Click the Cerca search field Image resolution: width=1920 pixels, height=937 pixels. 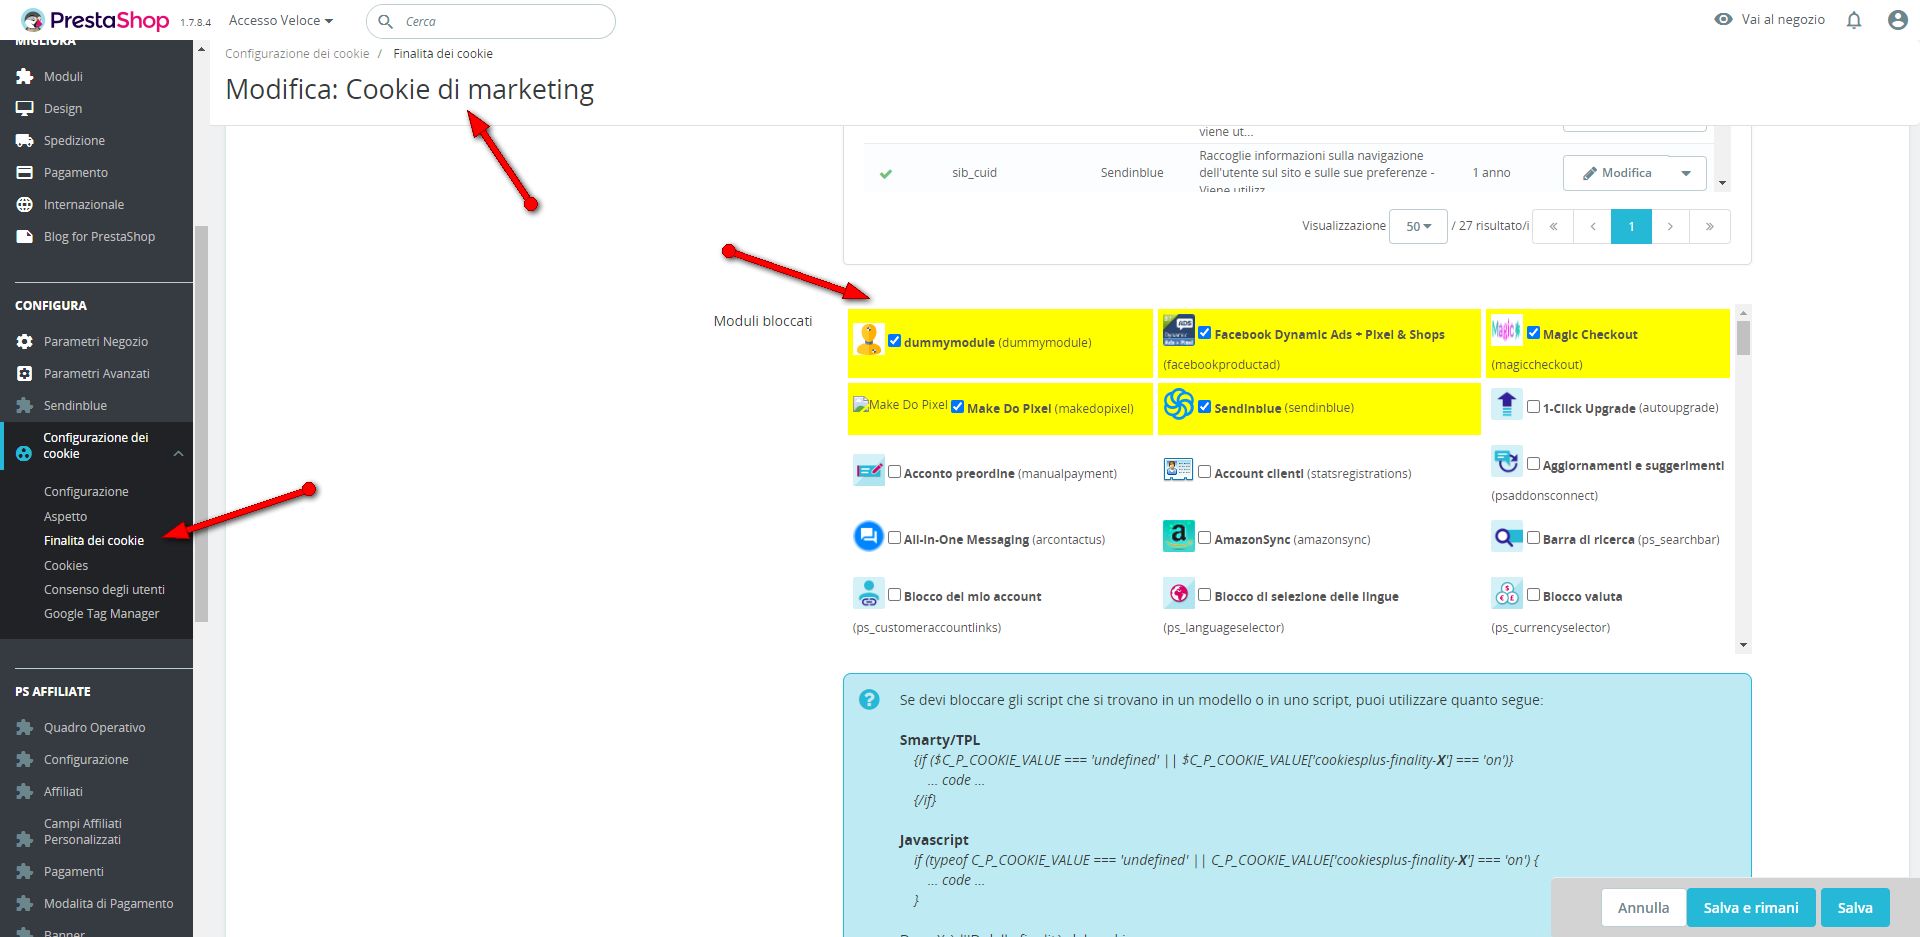click(x=491, y=21)
